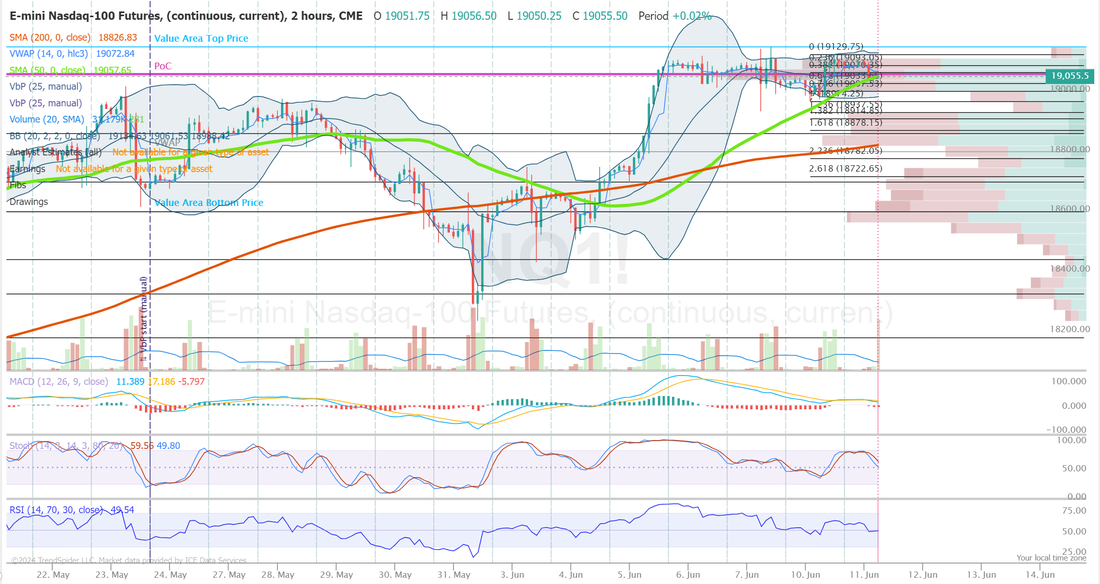
Task: Click the 31. May date label
Action: (x=453, y=574)
